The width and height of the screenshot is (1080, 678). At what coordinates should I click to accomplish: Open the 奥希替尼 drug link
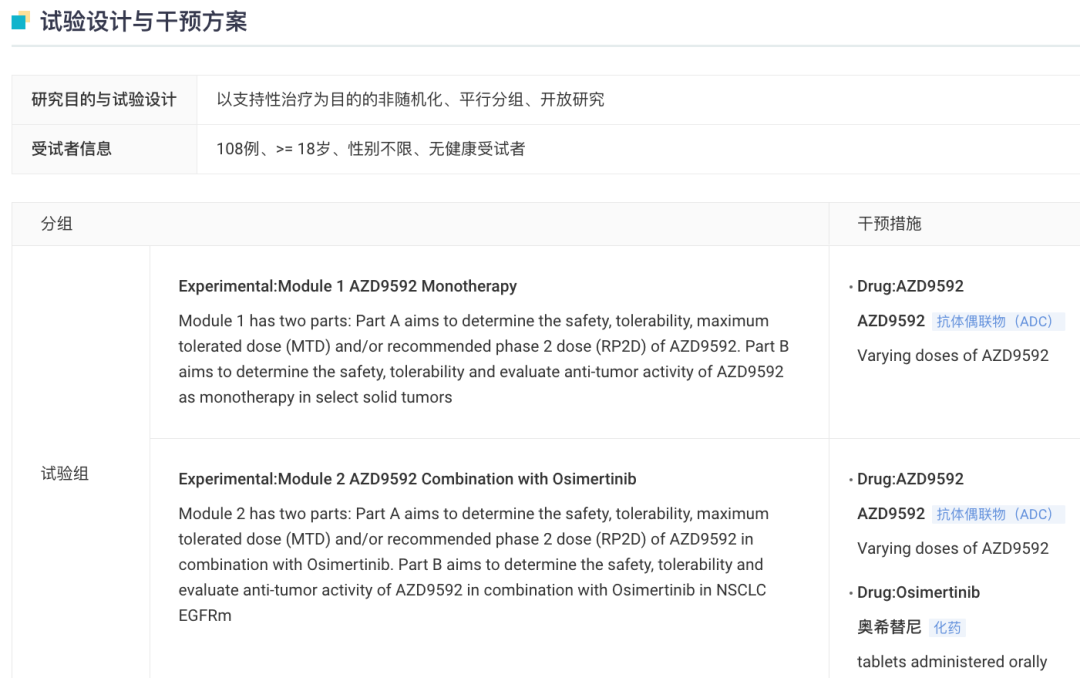(889, 627)
